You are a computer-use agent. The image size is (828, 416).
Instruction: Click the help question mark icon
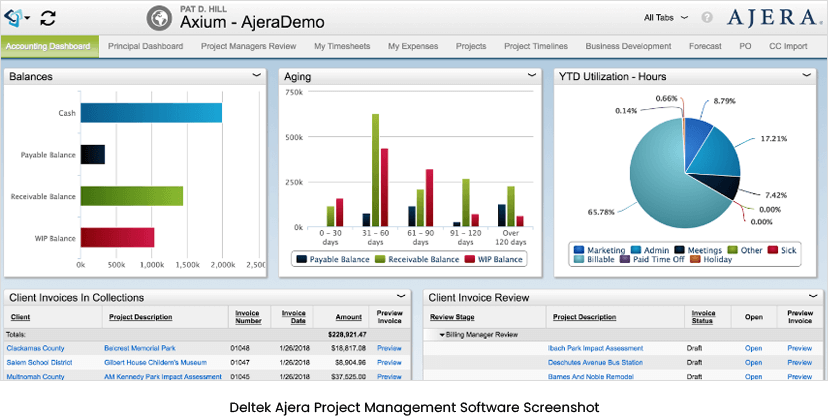(x=707, y=17)
